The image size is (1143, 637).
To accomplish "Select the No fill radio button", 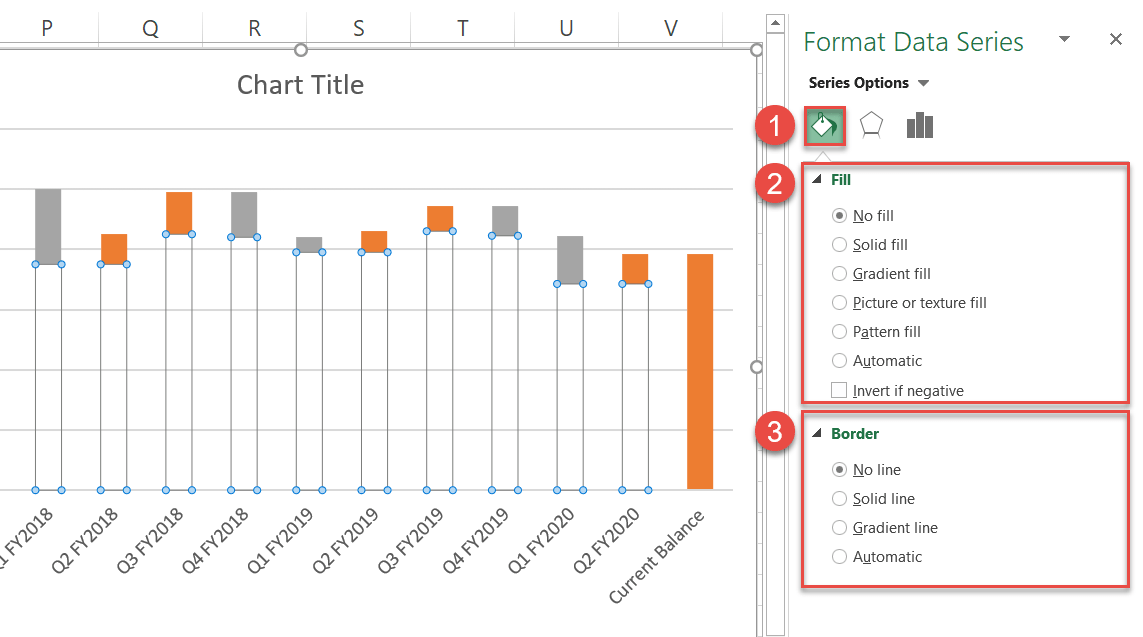I will (x=839, y=216).
